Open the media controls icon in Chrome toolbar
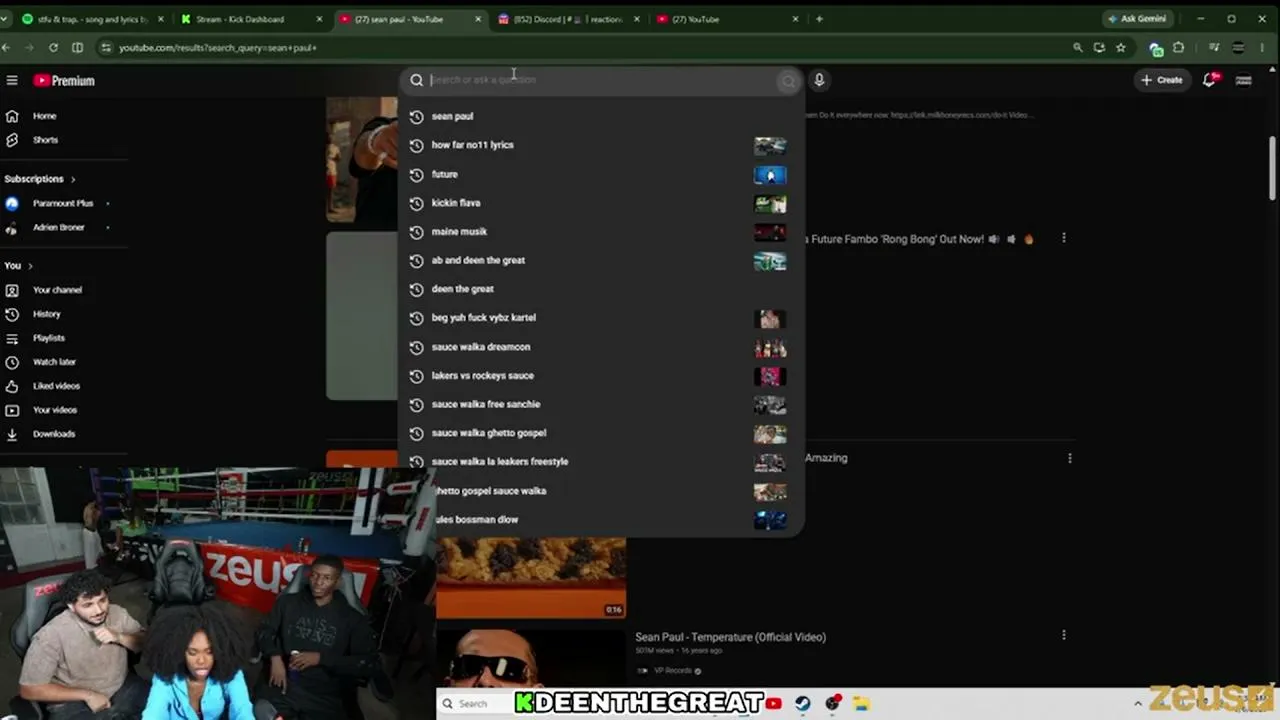This screenshot has height=720, width=1280. (1214, 47)
